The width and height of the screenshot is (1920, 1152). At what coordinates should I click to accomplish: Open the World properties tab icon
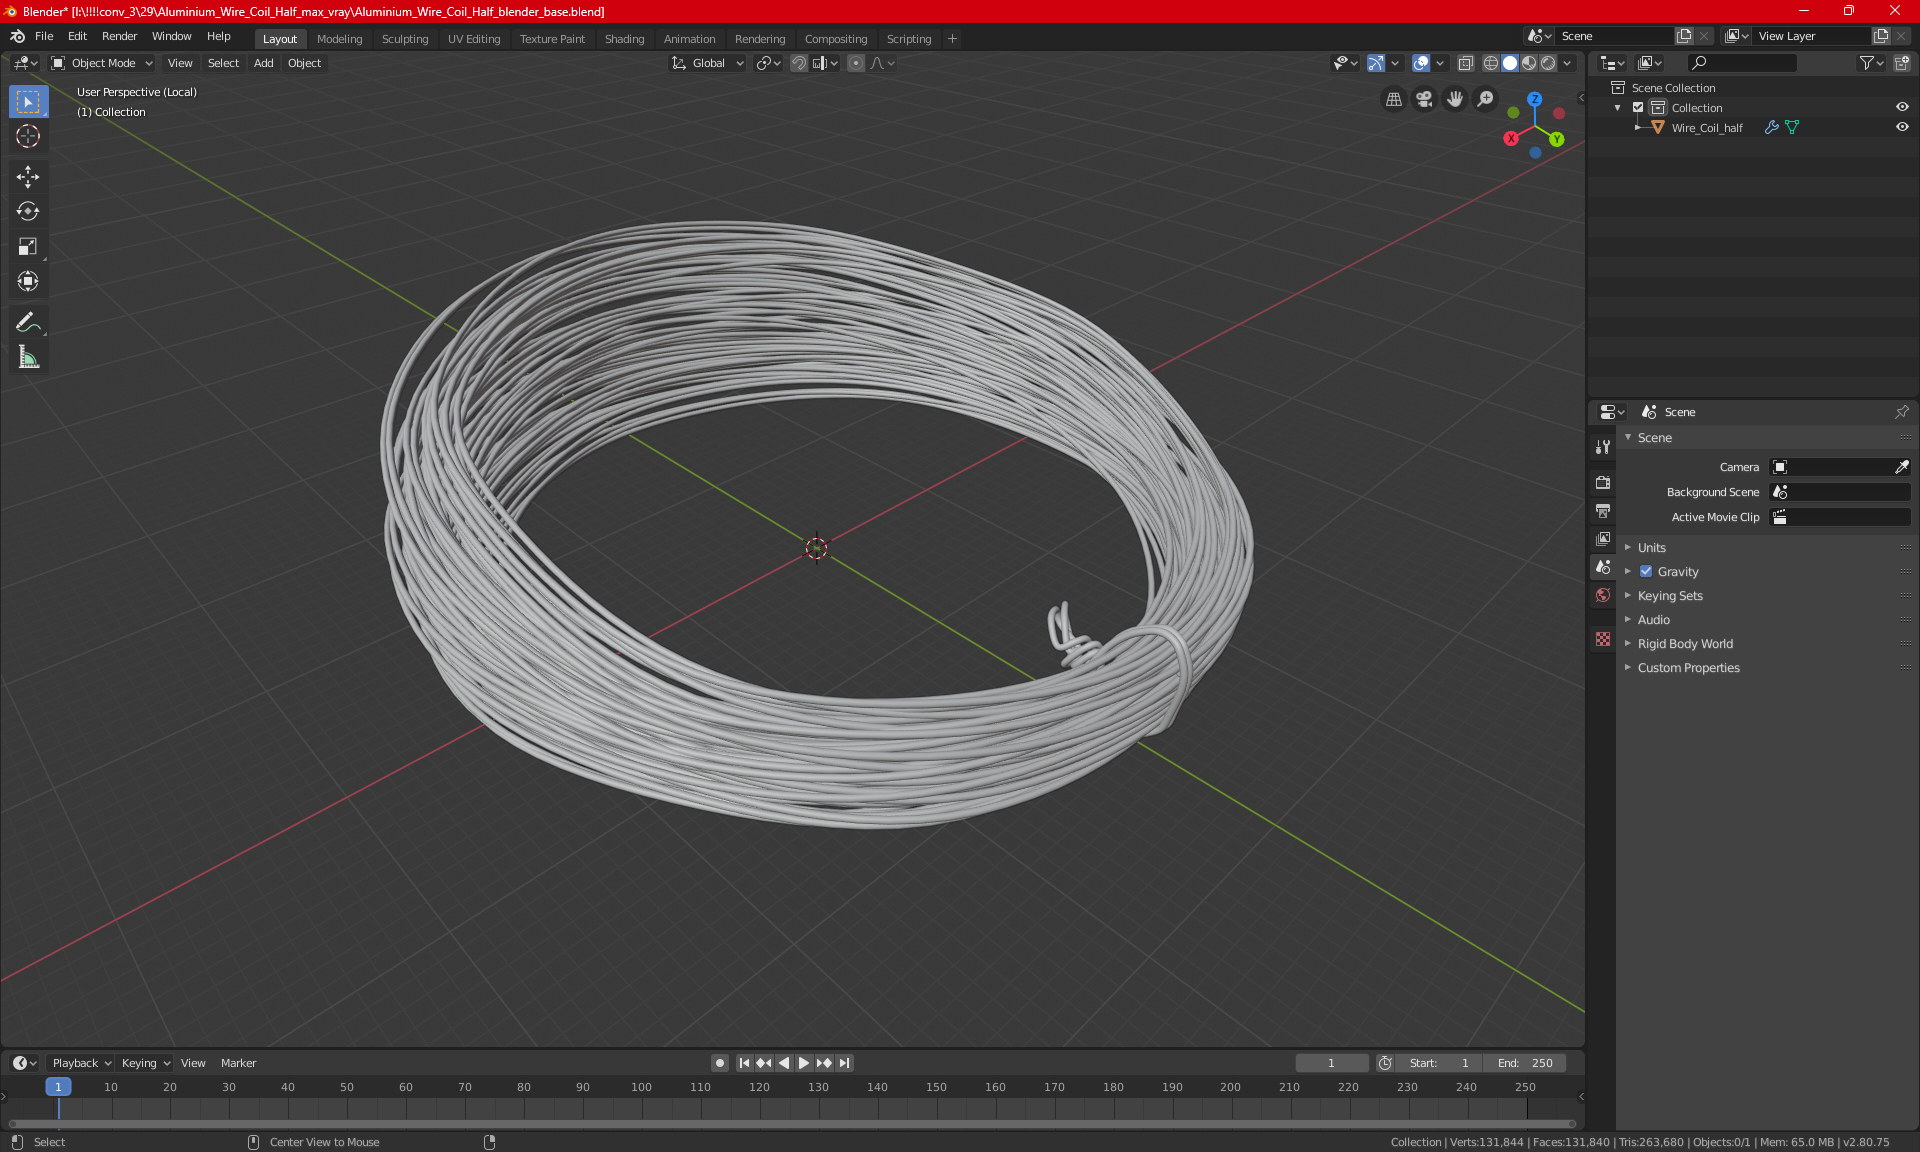[x=1603, y=595]
